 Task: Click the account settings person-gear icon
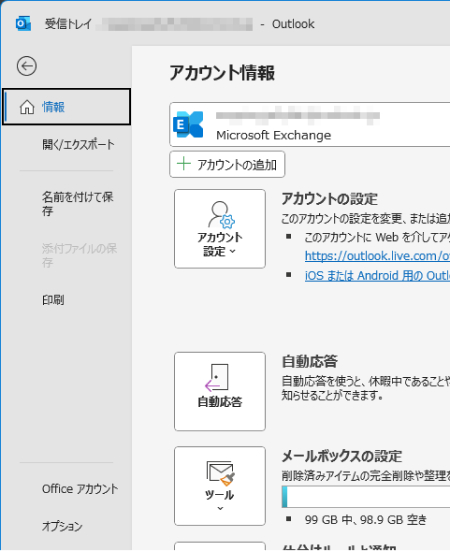221,214
